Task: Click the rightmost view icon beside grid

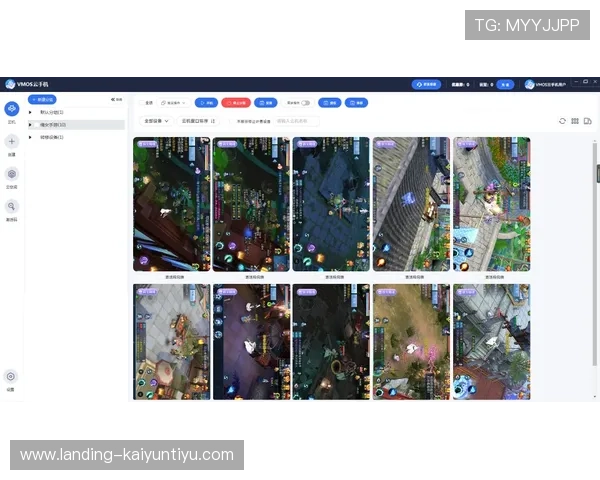Action: coord(587,121)
